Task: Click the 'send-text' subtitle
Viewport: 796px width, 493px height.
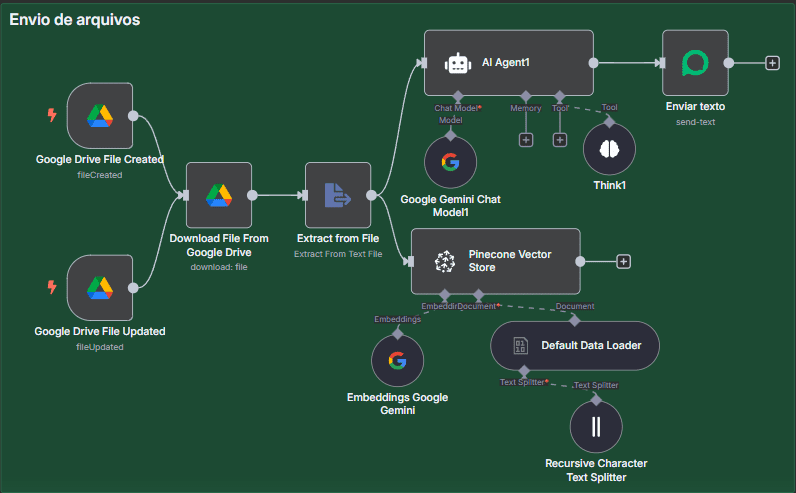Action: coord(695,122)
